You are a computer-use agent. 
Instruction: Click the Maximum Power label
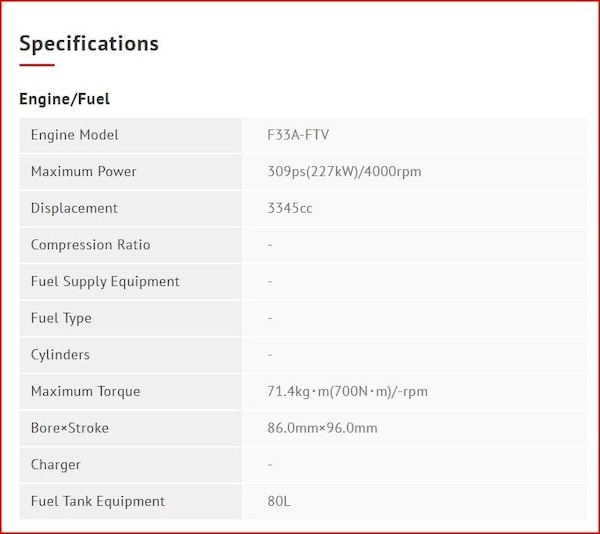(x=83, y=172)
